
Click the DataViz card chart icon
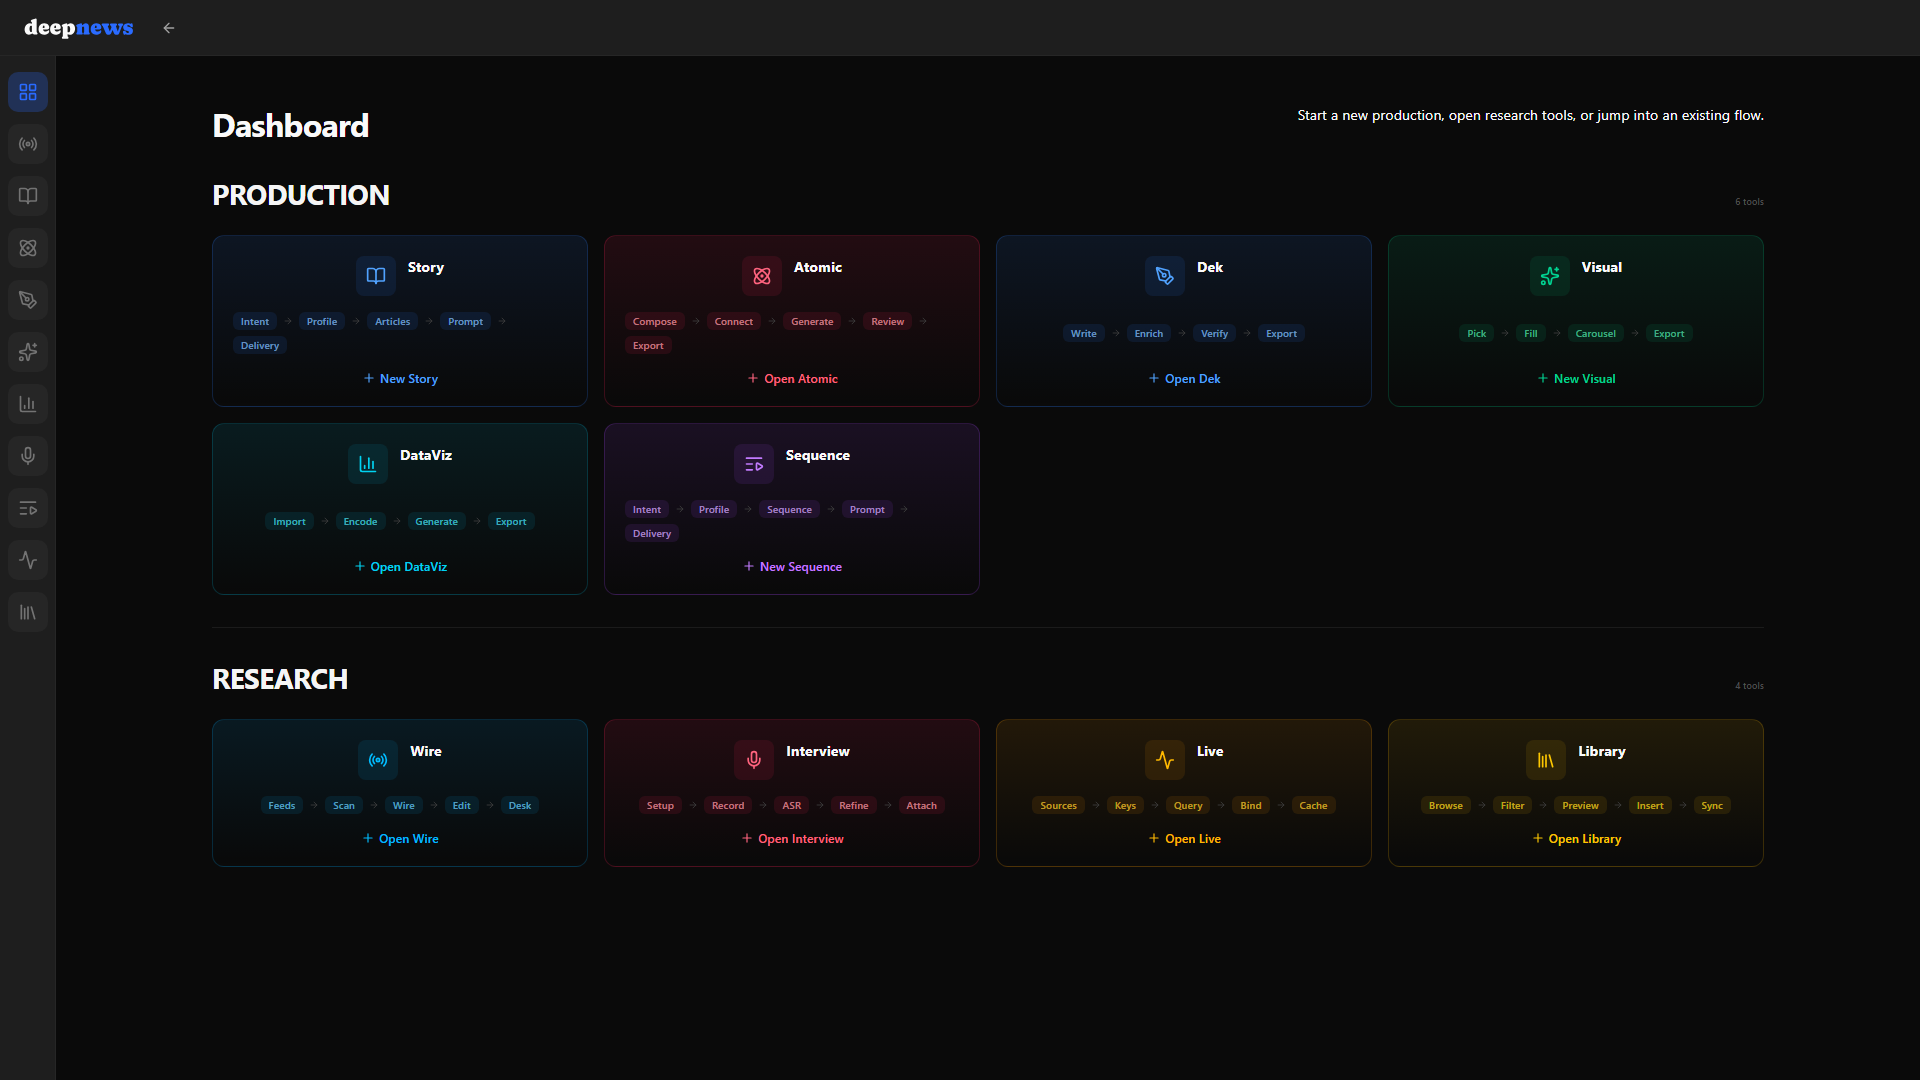tap(368, 464)
